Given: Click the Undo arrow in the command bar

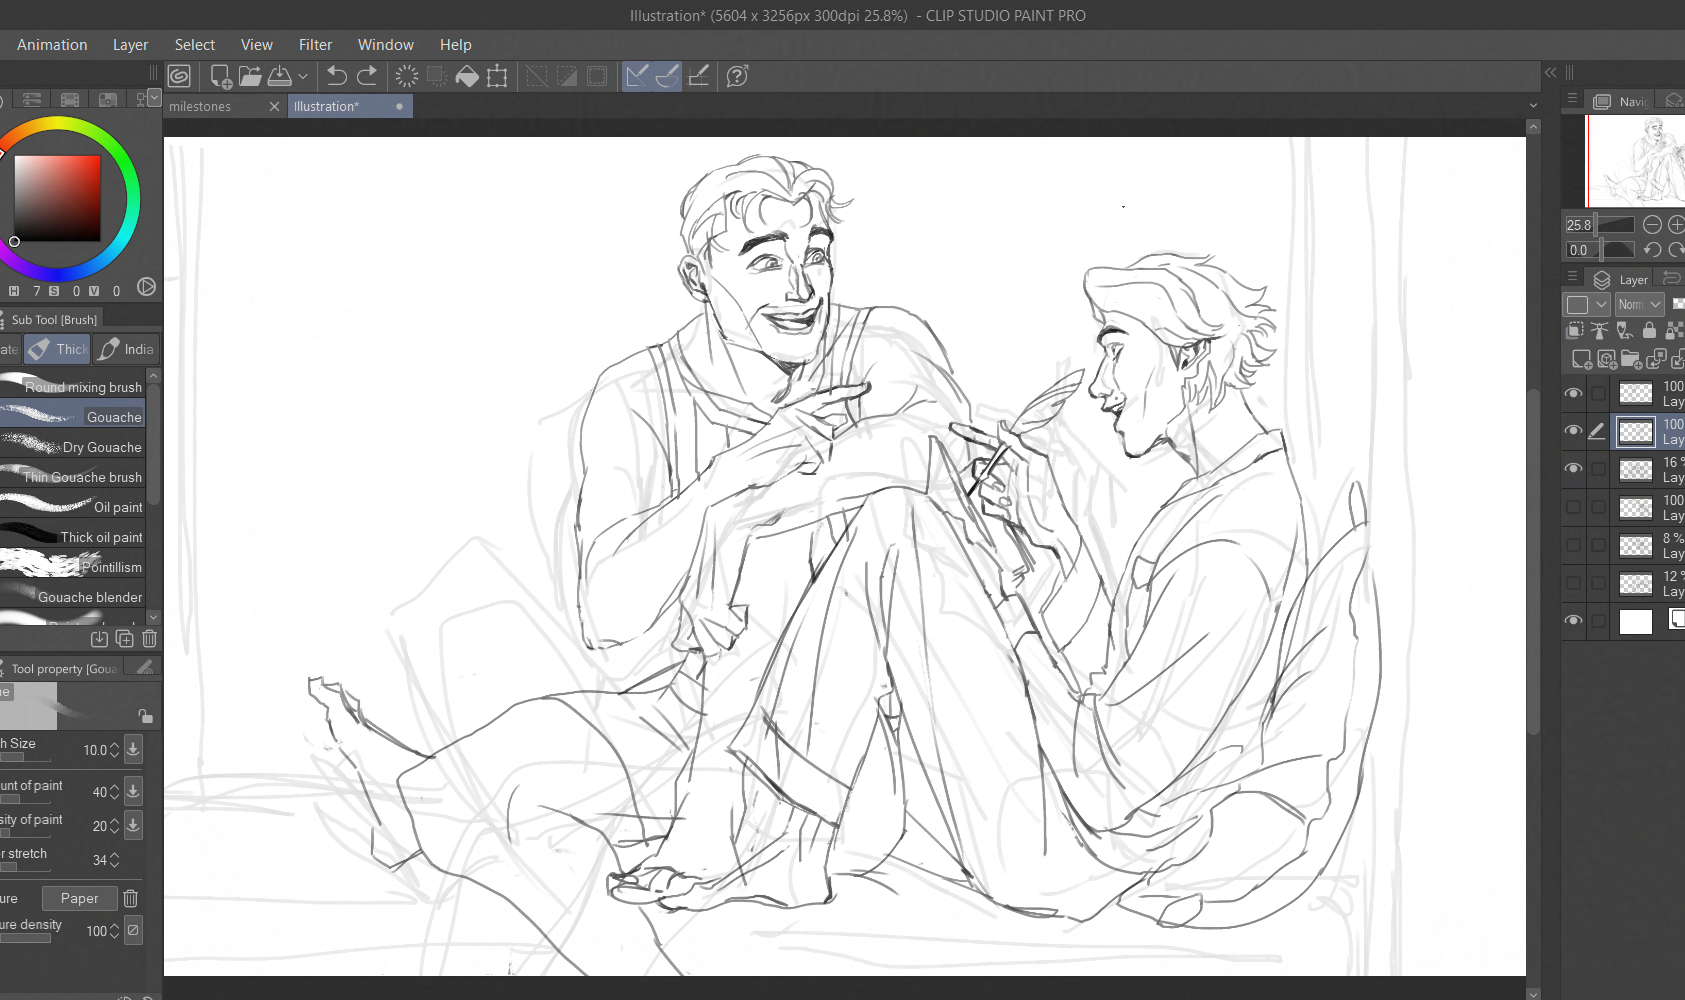Looking at the screenshot, I should click(x=337, y=76).
